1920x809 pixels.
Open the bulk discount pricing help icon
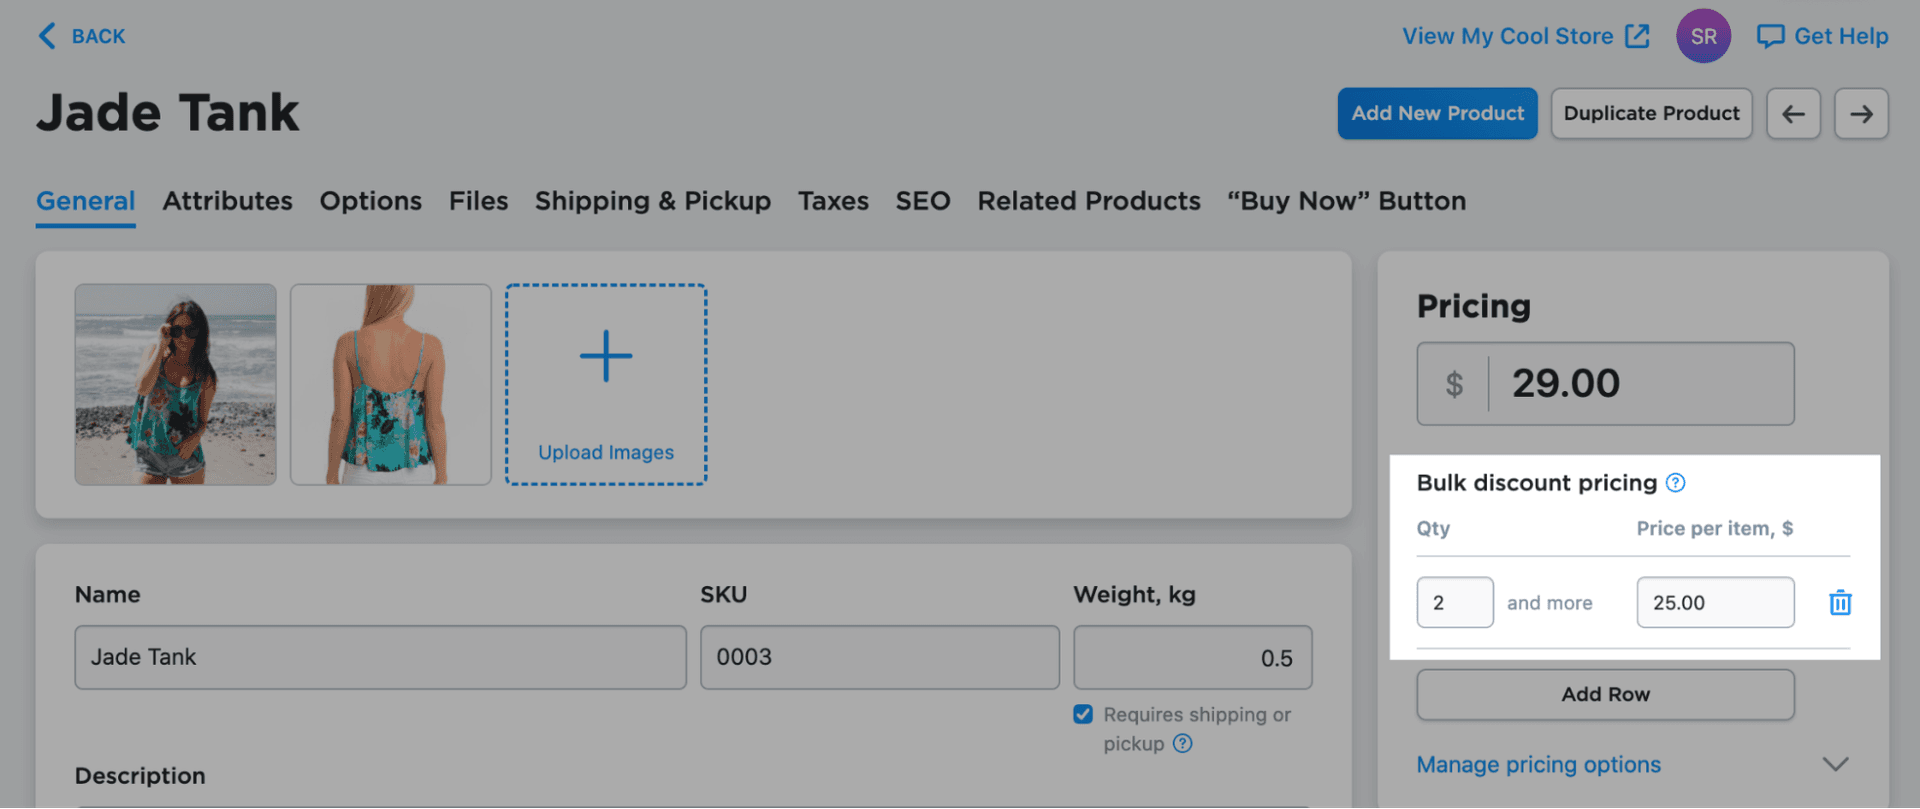[x=1676, y=483]
